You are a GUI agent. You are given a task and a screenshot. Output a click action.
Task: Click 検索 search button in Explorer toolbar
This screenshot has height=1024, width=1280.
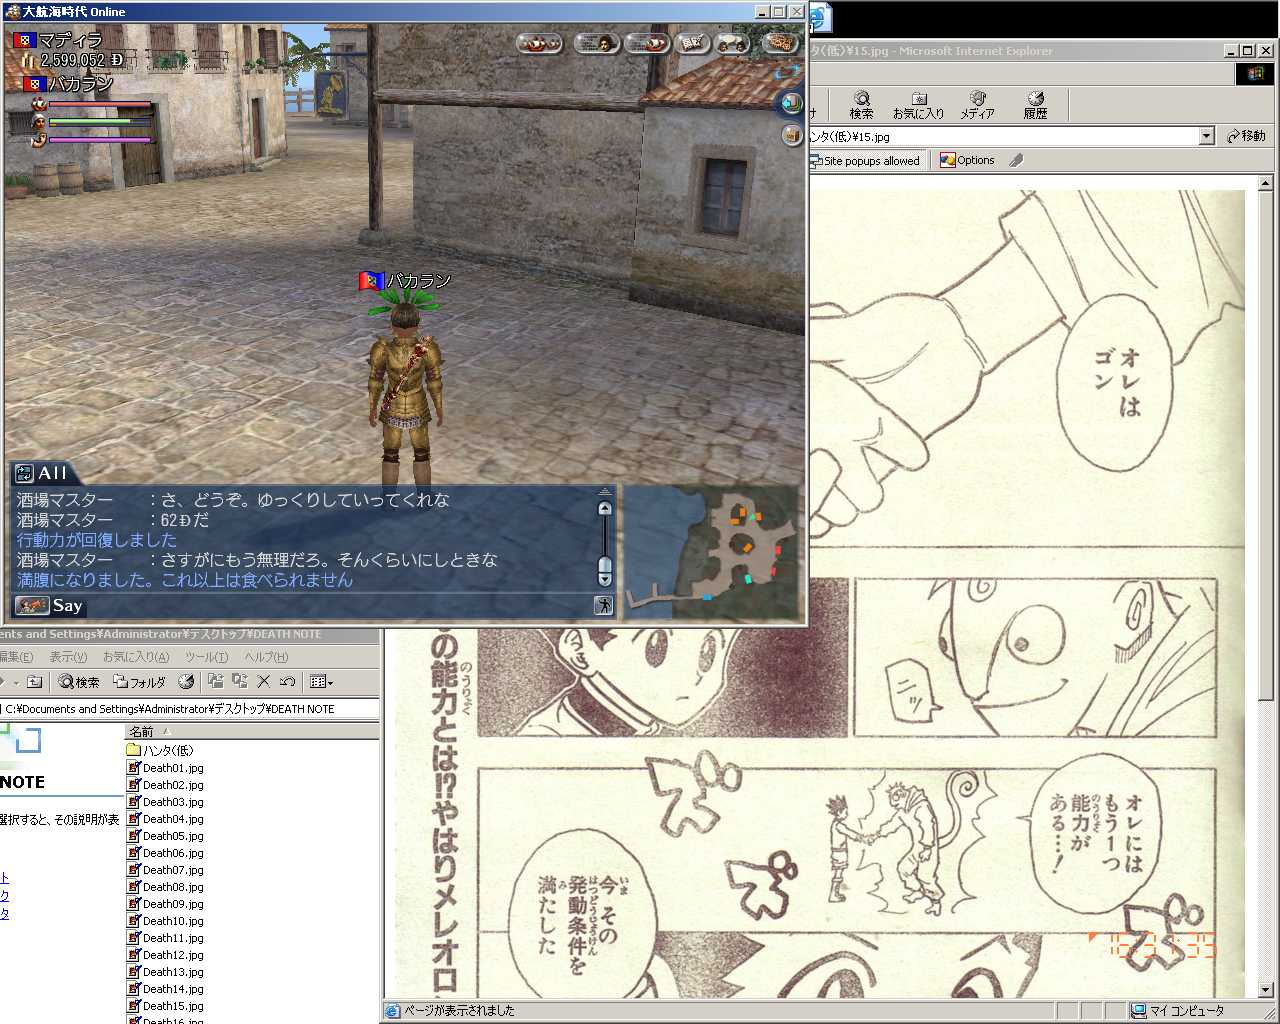pyautogui.click(x=79, y=682)
